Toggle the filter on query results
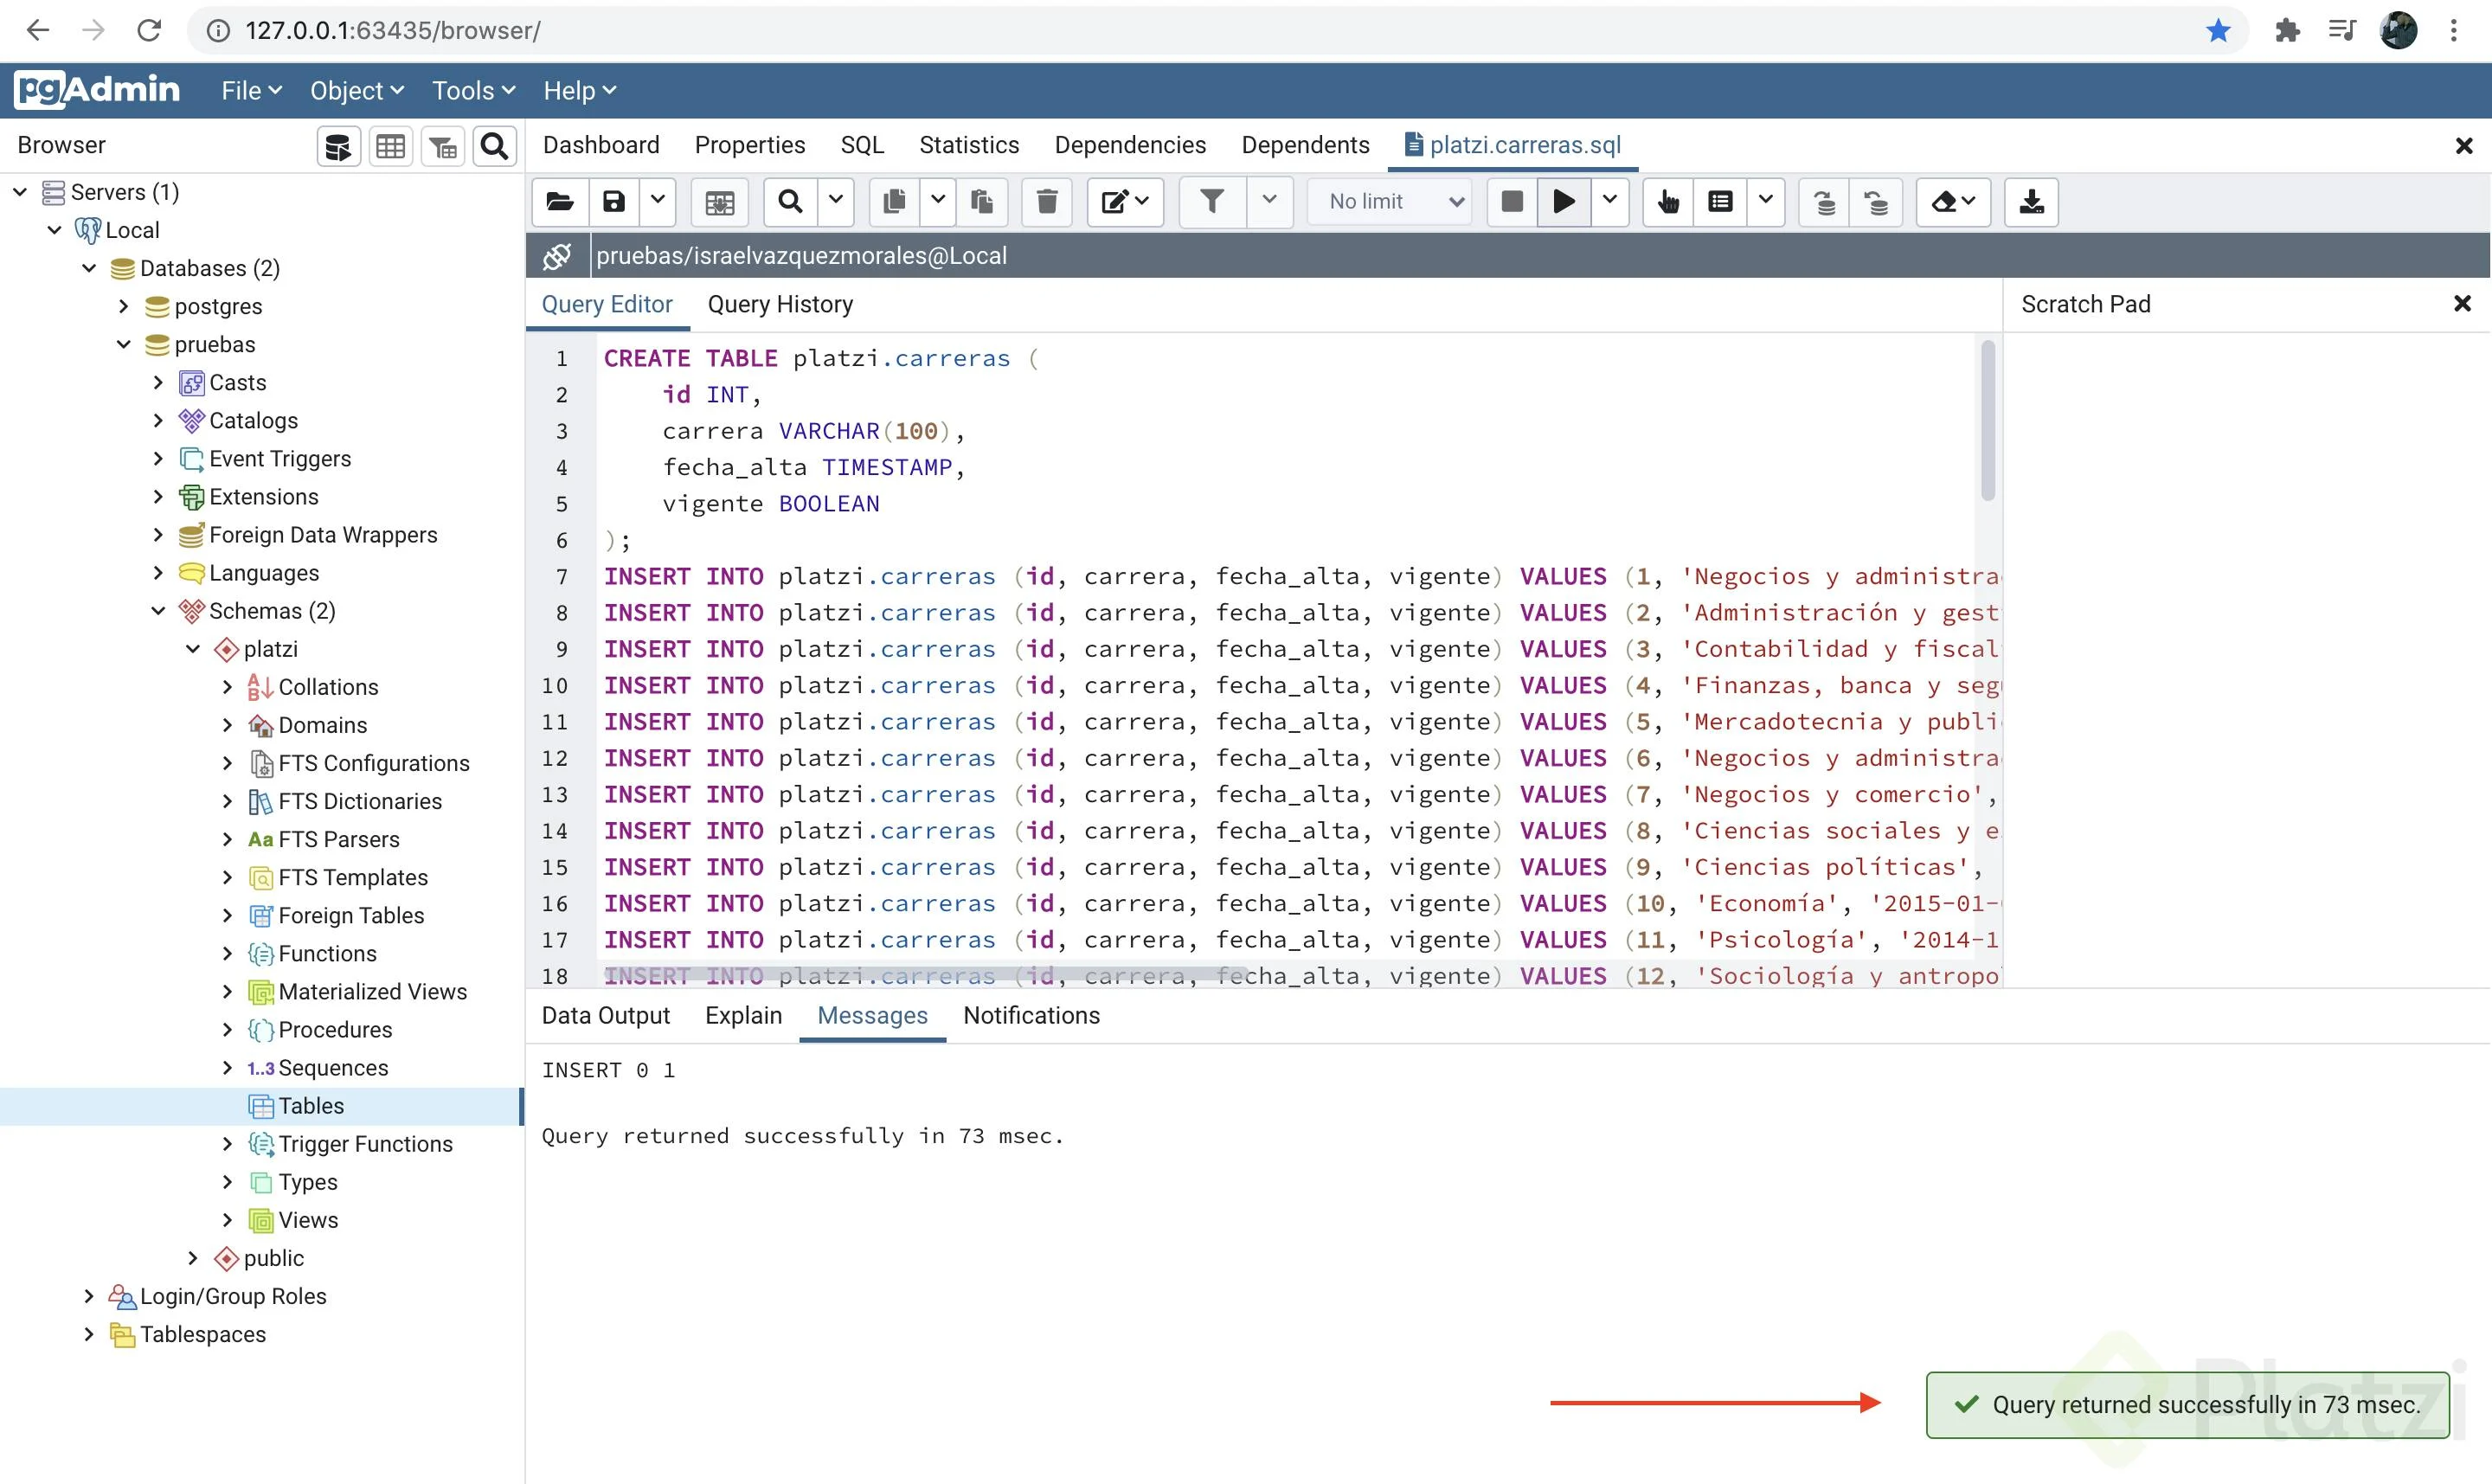 (1211, 201)
